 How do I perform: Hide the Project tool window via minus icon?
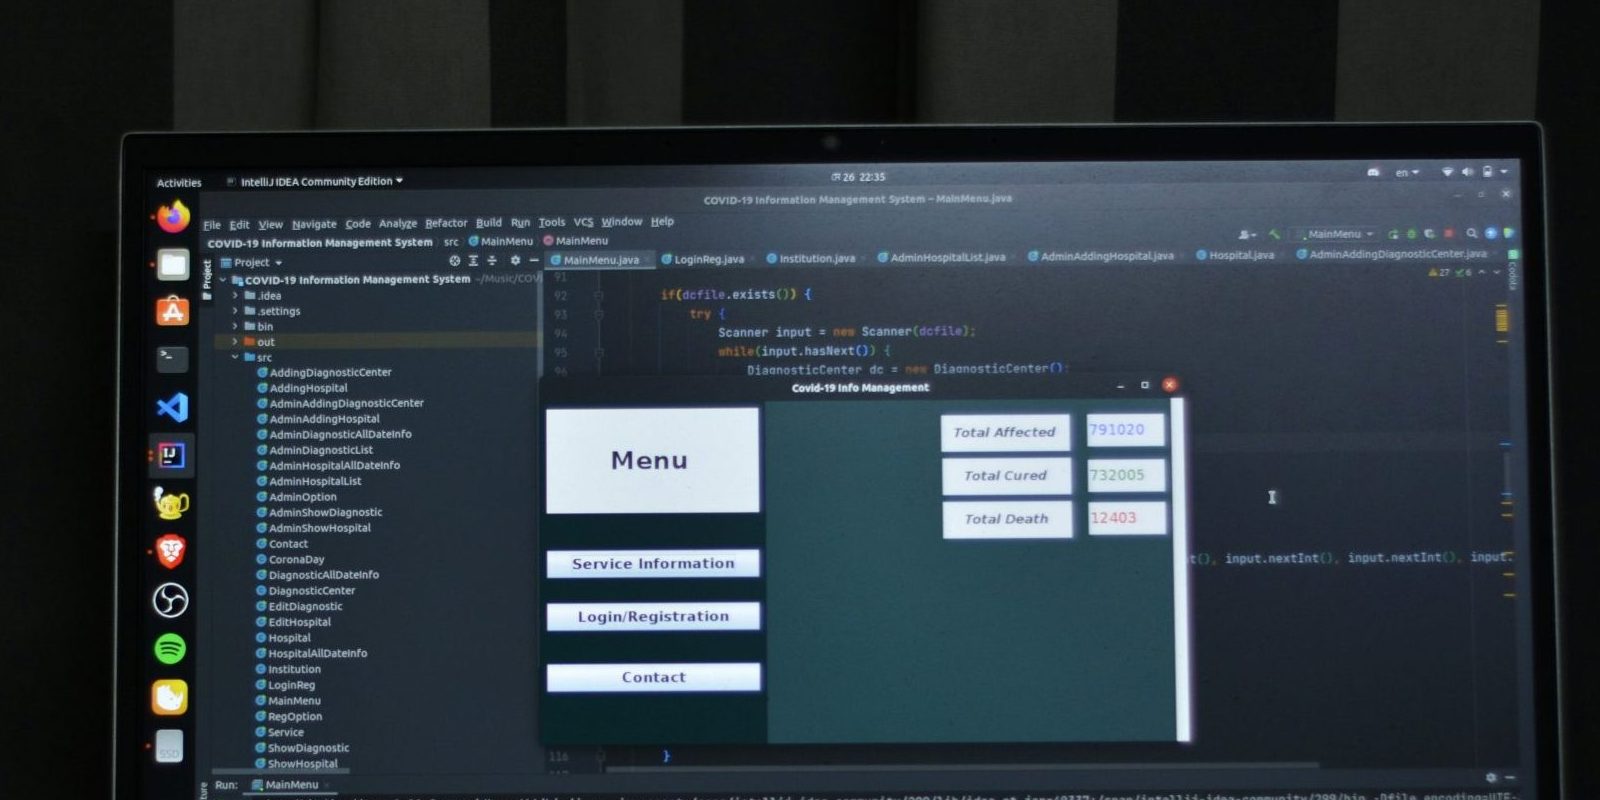pyautogui.click(x=534, y=261)
